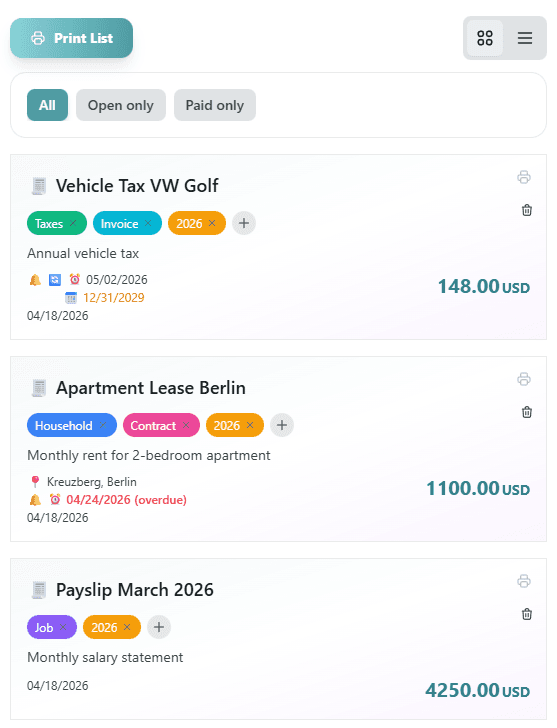Remove the Household tag
Image resolution: width=557 pixels, height=728 pixels.
point(103,425)
